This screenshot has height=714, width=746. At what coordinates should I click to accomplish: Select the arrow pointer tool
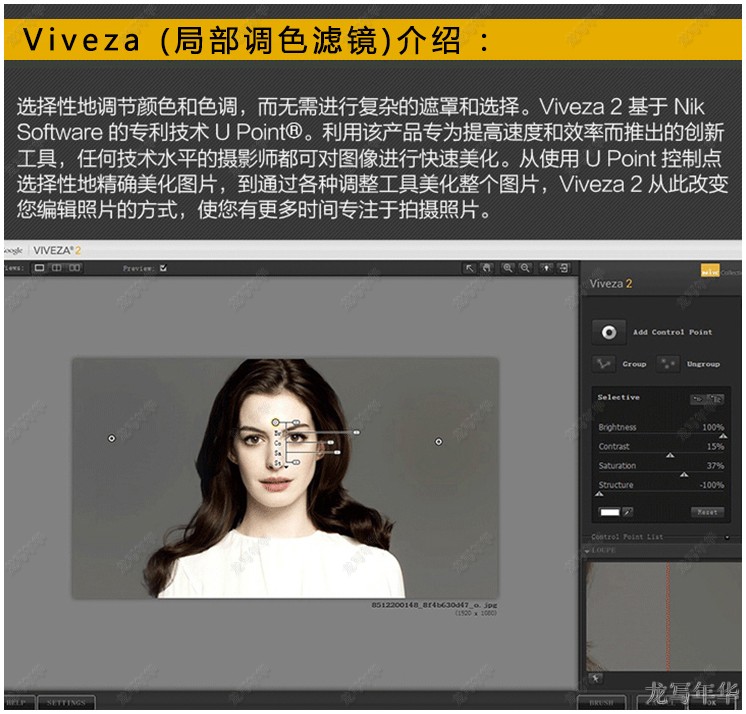[469, 268]
